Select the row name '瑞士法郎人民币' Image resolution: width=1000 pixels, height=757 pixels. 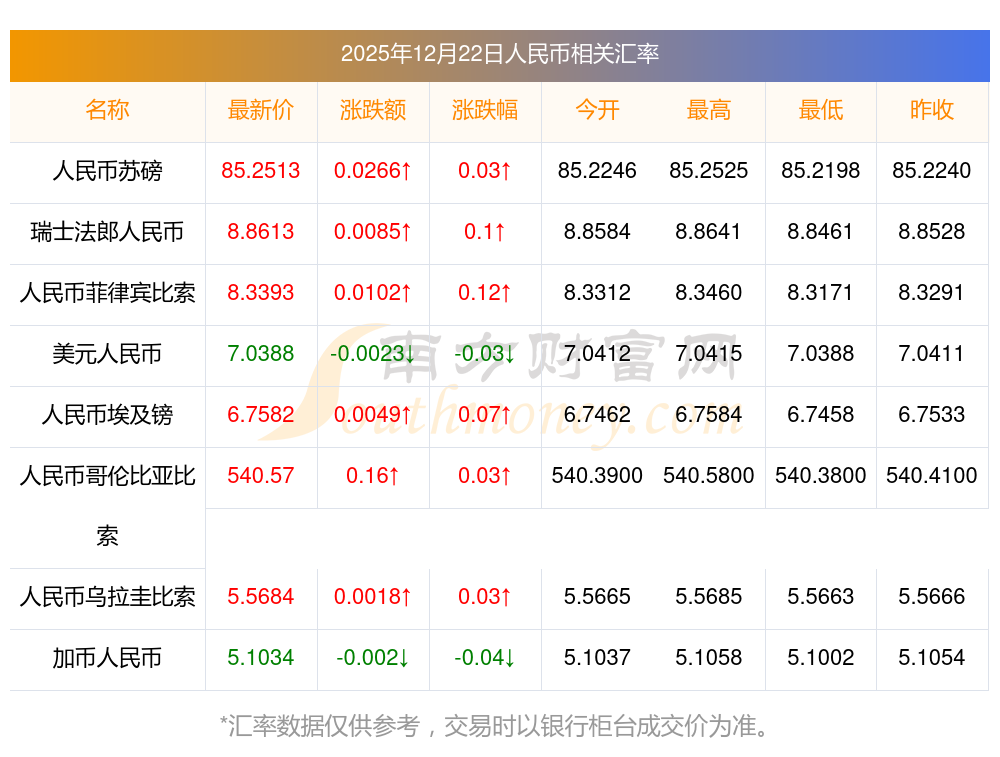click(107, 232)
